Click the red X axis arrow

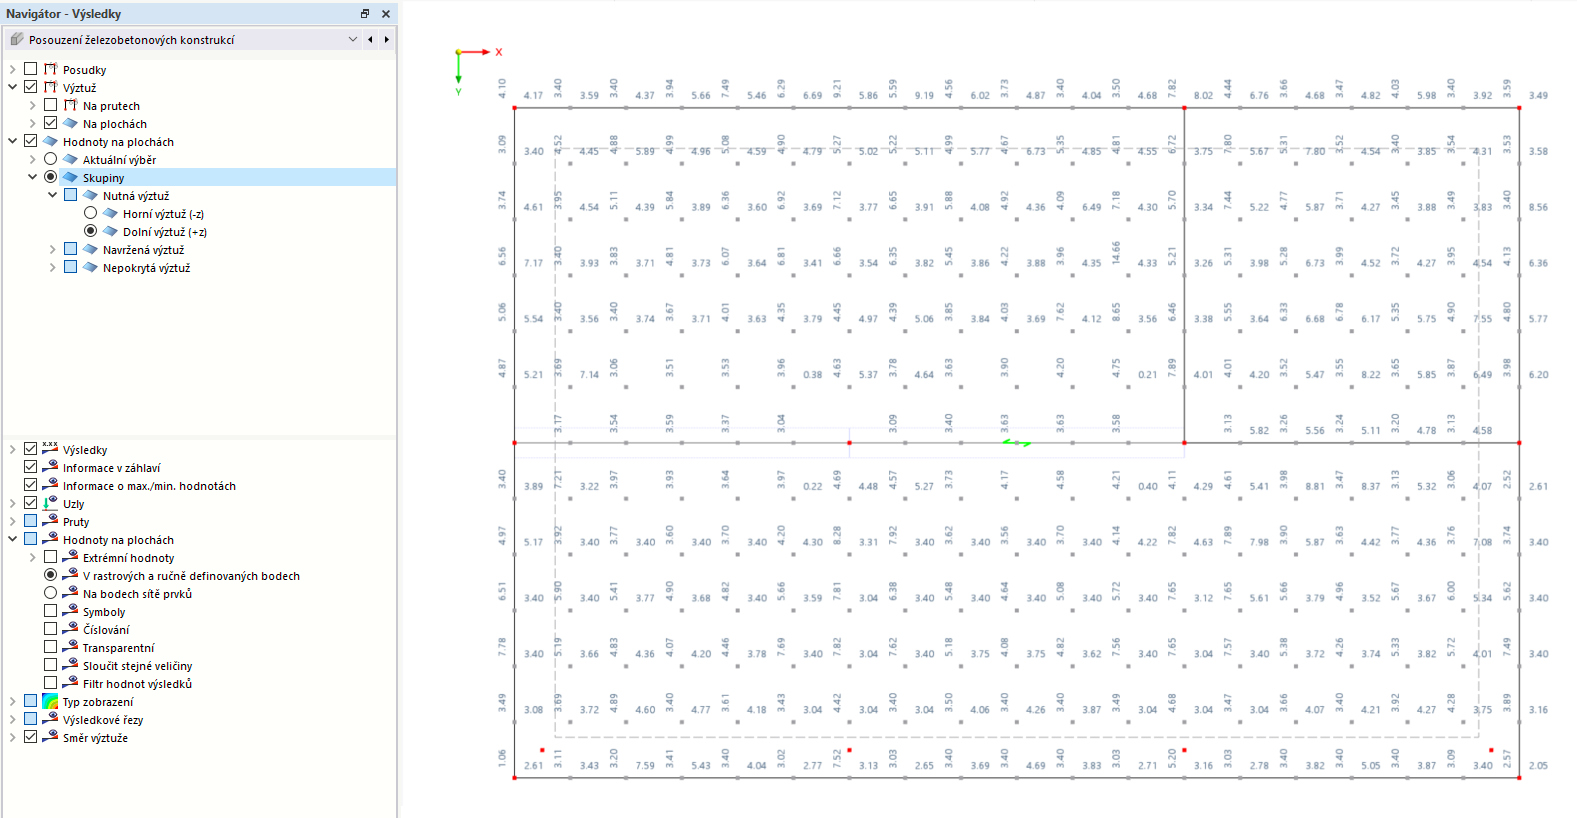476,51
